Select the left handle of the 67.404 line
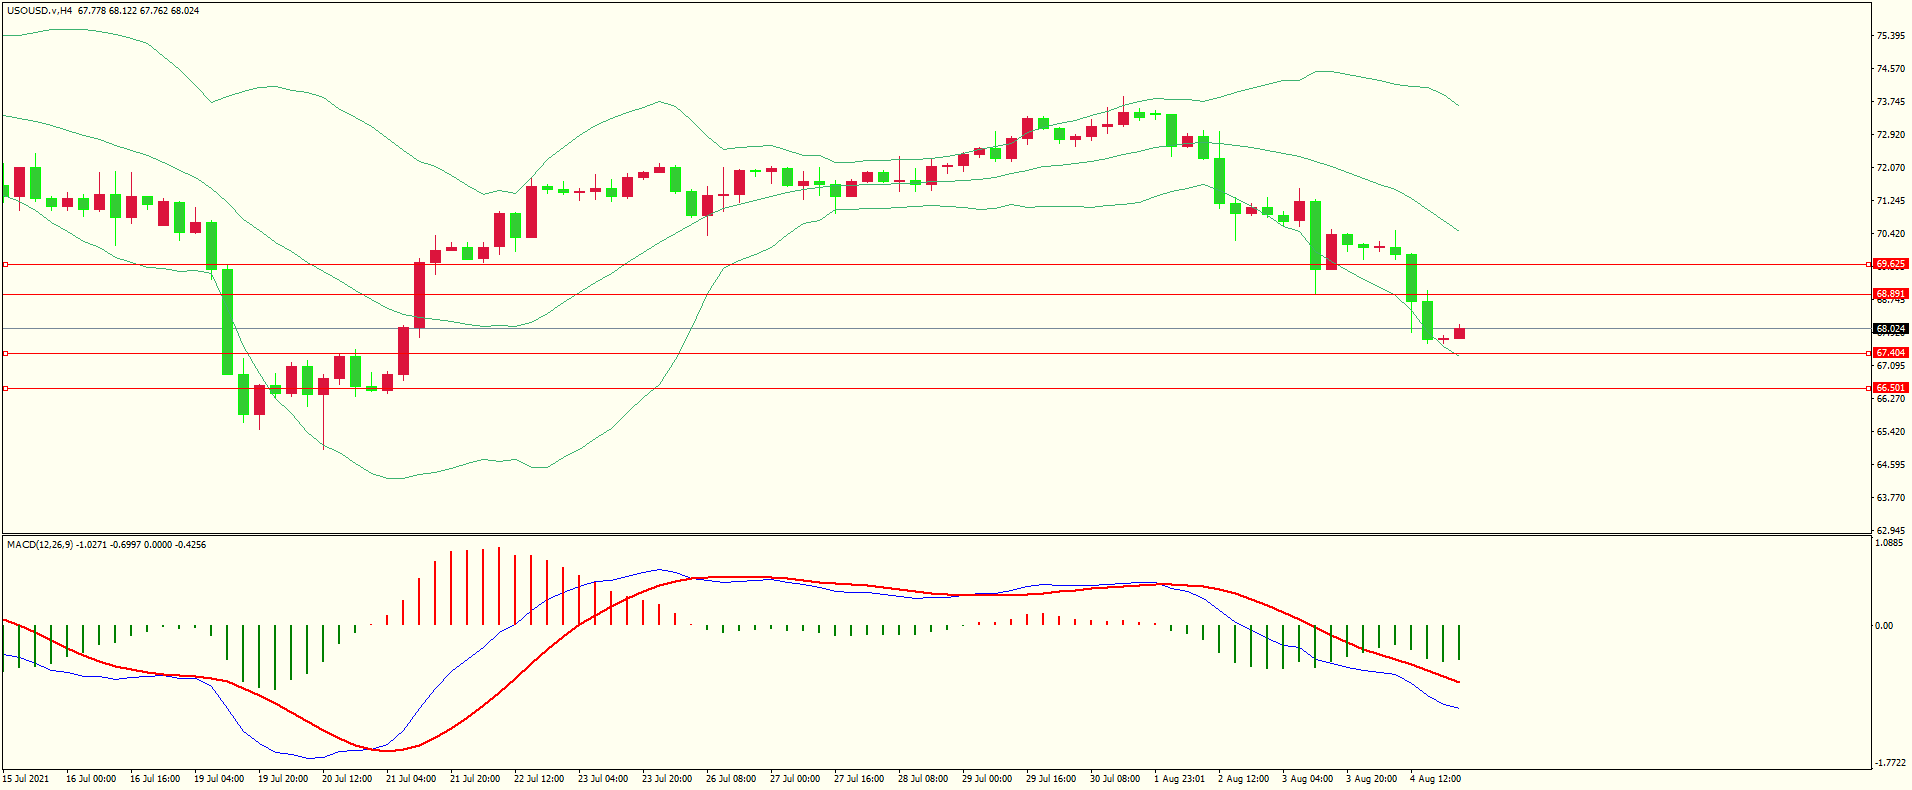This screenshot has height=790, width=1912. [x=6, y=353]
